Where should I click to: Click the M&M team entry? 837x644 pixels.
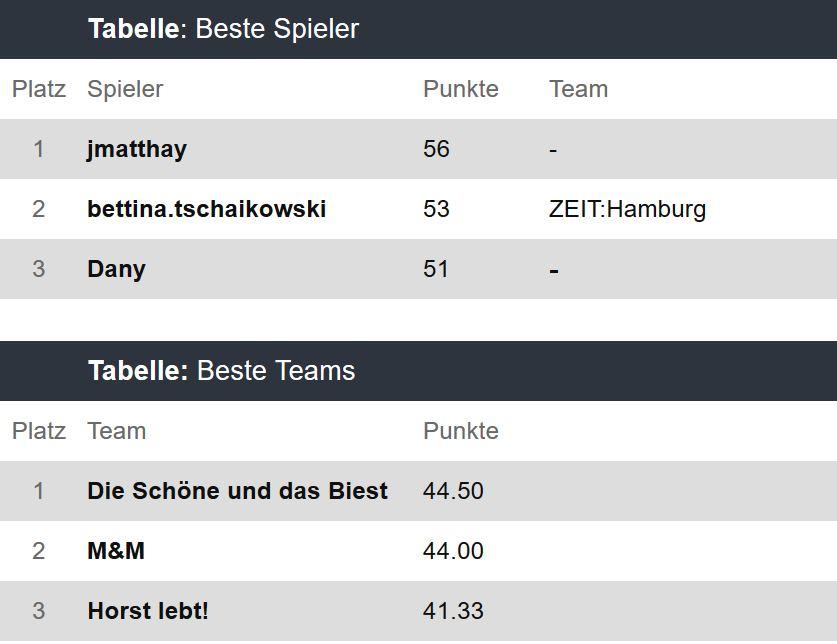tap(116, 551)
